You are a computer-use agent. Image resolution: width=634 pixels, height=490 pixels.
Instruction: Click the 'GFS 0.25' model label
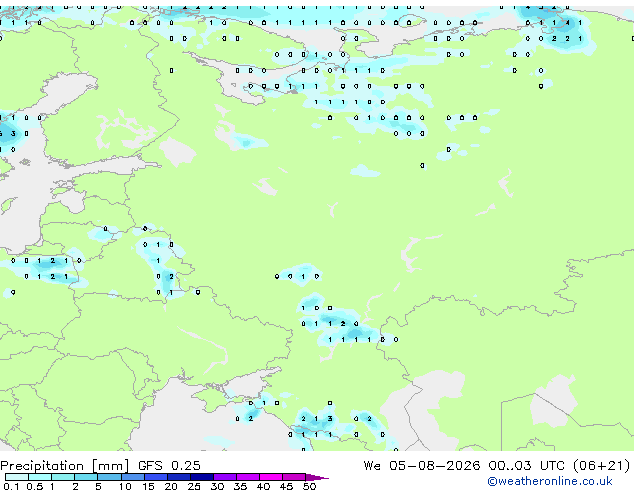pyautogui.click(x=169, y=465)
